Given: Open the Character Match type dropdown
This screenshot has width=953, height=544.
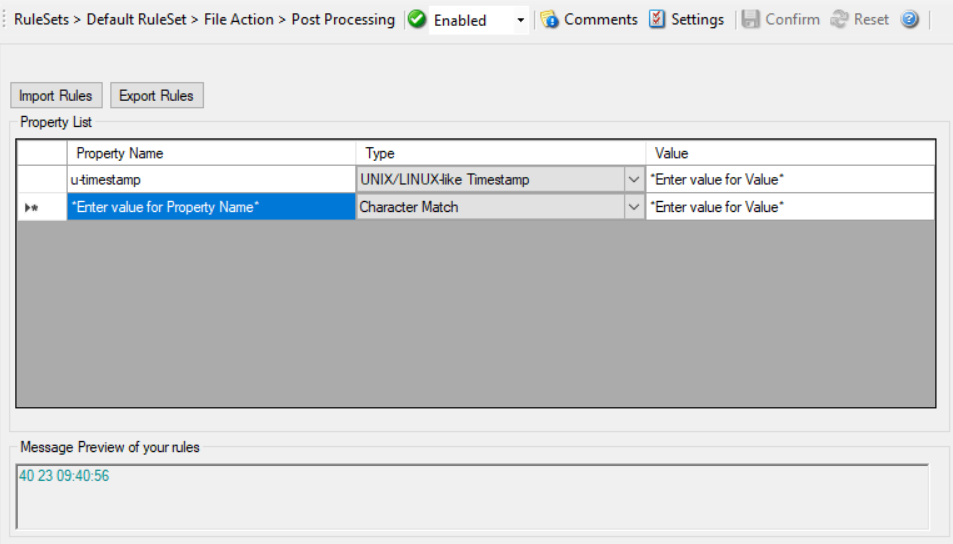Looking at the screenshot, I should pos(634,207).
